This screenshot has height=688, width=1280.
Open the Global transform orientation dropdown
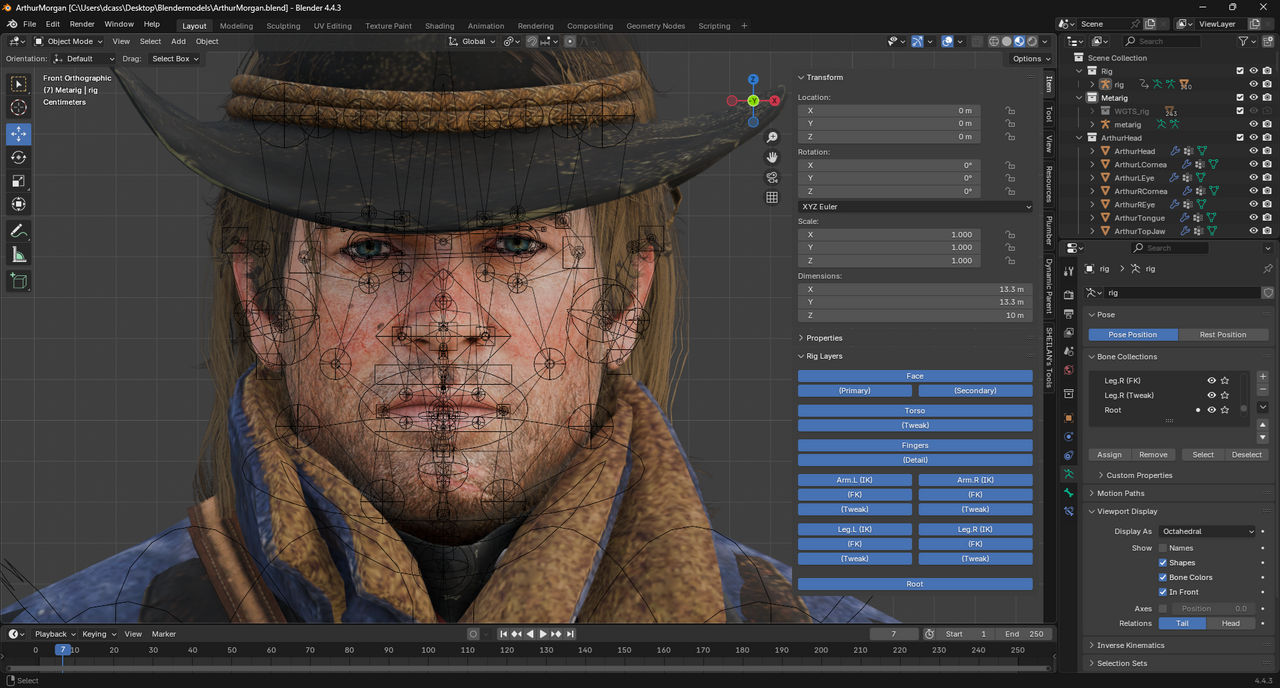pyautogui.click(x=472, y=41)
